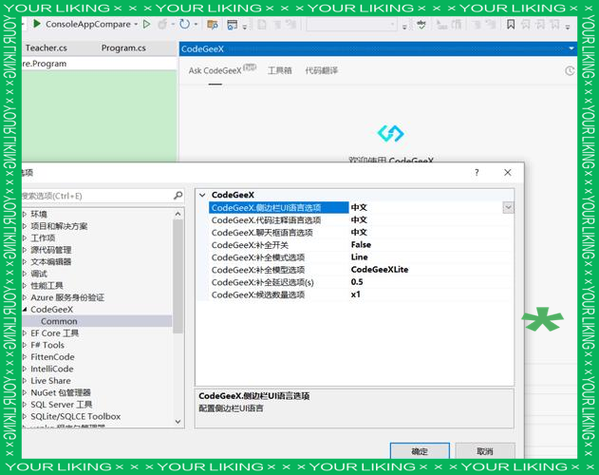Viewport: 599px width, 475px height.
Task: Select 工作项 in the options tree
Action: tap(43, 238)
